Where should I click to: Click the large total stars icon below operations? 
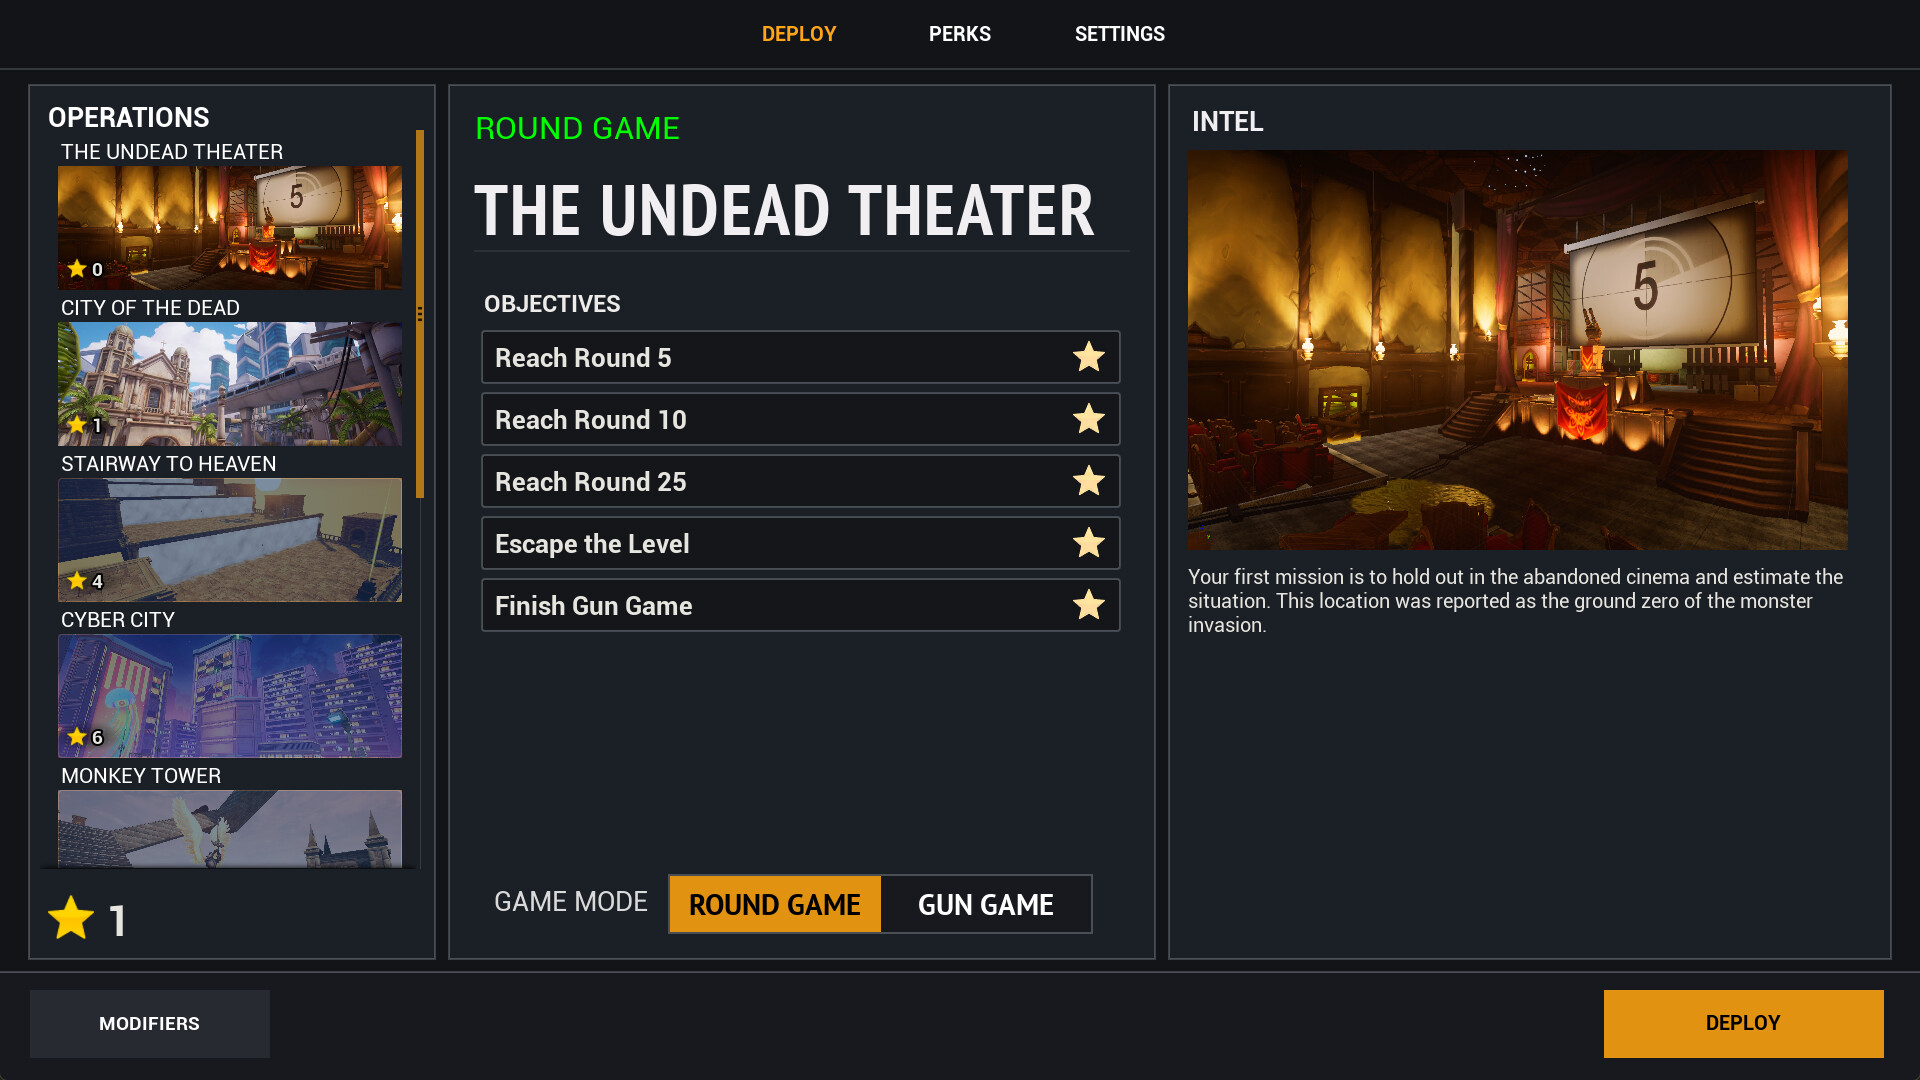click(71, 918)
